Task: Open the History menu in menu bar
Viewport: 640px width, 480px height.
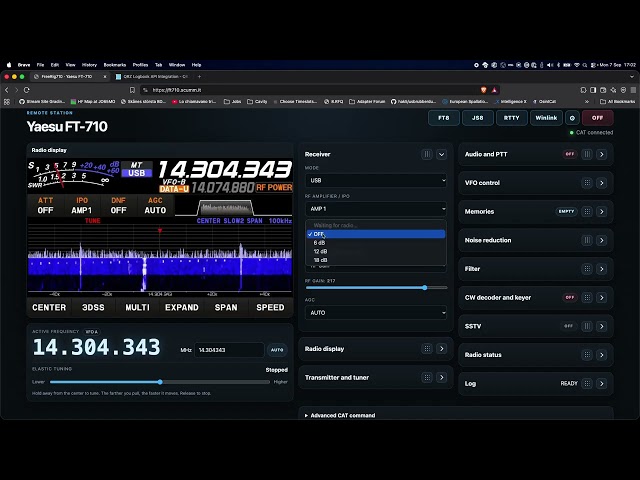Action: (89, 65)
